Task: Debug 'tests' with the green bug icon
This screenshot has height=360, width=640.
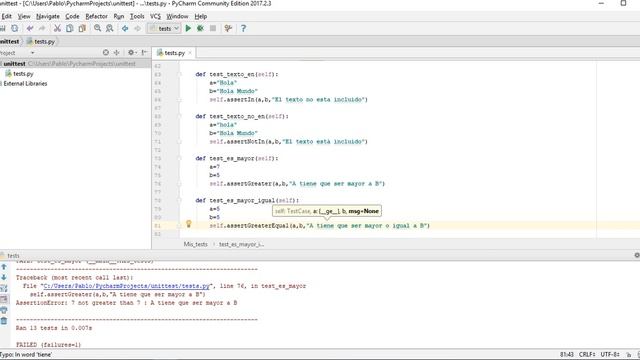Action: 200,29
